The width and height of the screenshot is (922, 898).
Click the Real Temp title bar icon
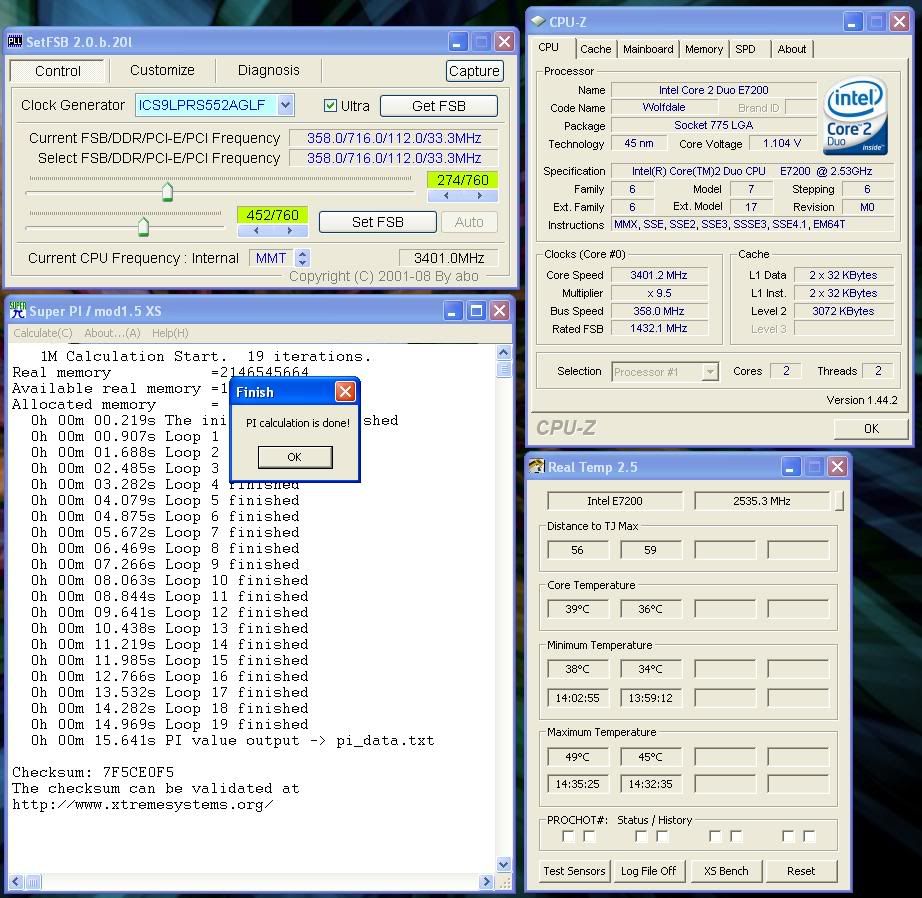pos(536,466)
